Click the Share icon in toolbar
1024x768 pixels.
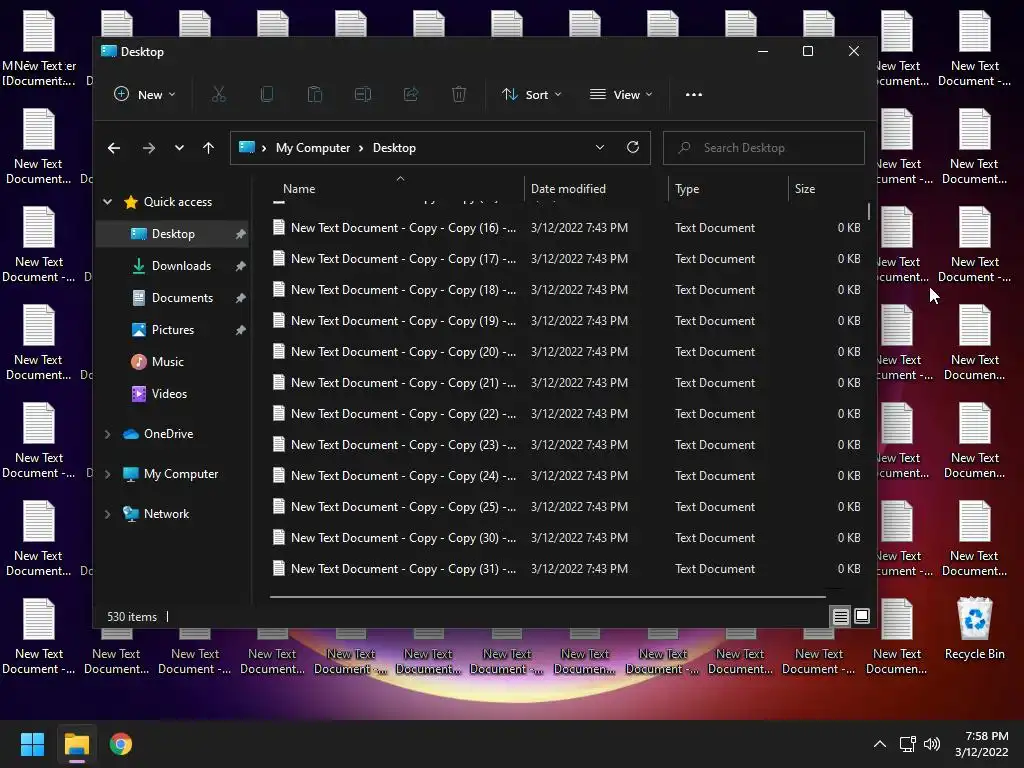[411, 95]
